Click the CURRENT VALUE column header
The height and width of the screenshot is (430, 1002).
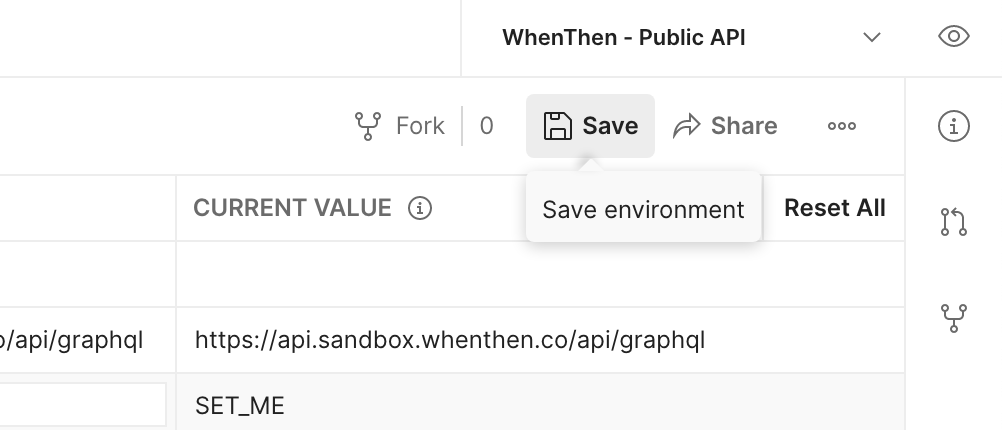pyautogui.click(x=292, y=208)
